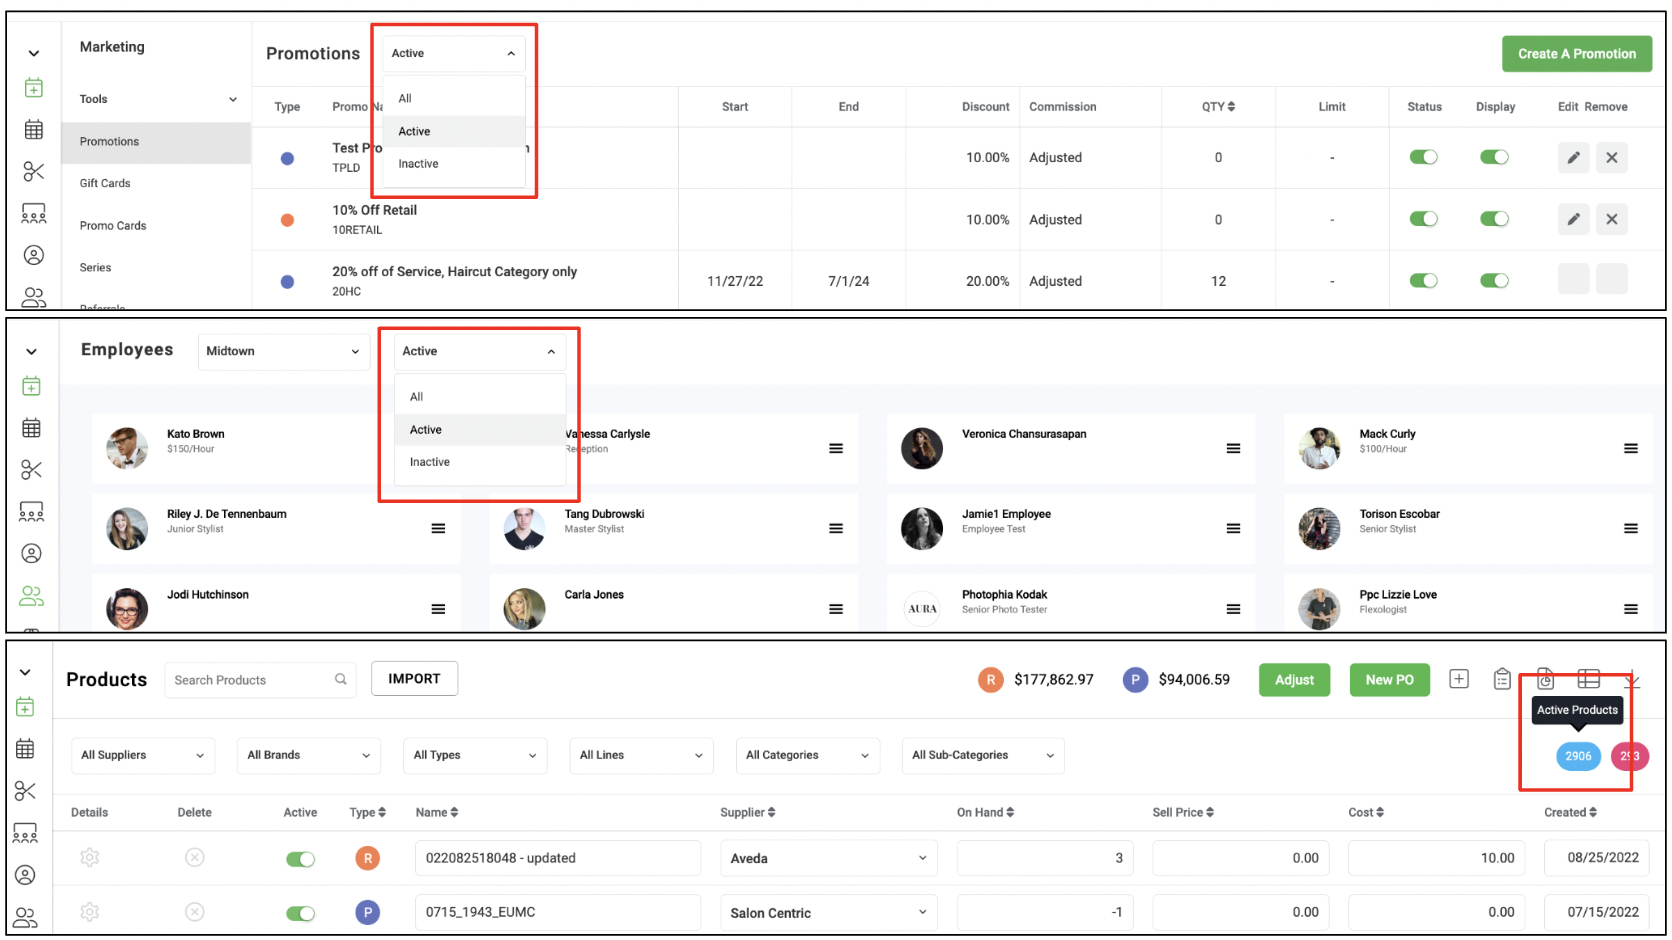
Task: Expand the Midtown location dropdown
Action: tap(284, 351)
